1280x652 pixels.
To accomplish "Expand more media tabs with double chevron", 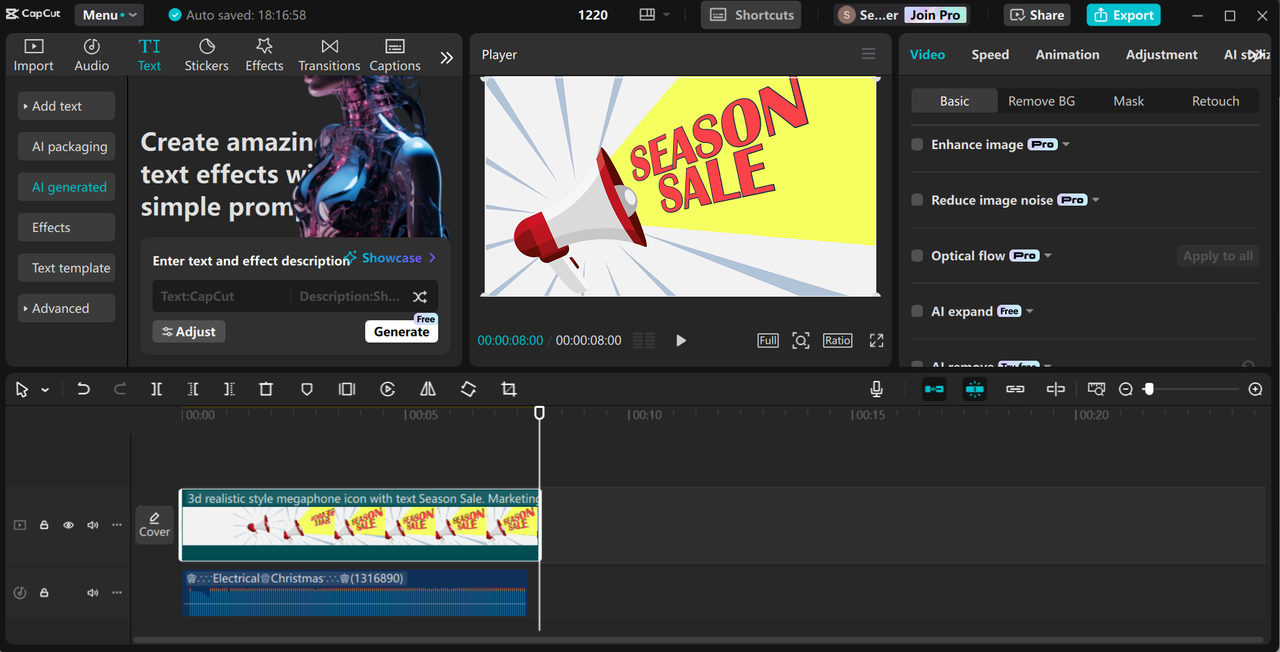I will [x=447, y=58].
